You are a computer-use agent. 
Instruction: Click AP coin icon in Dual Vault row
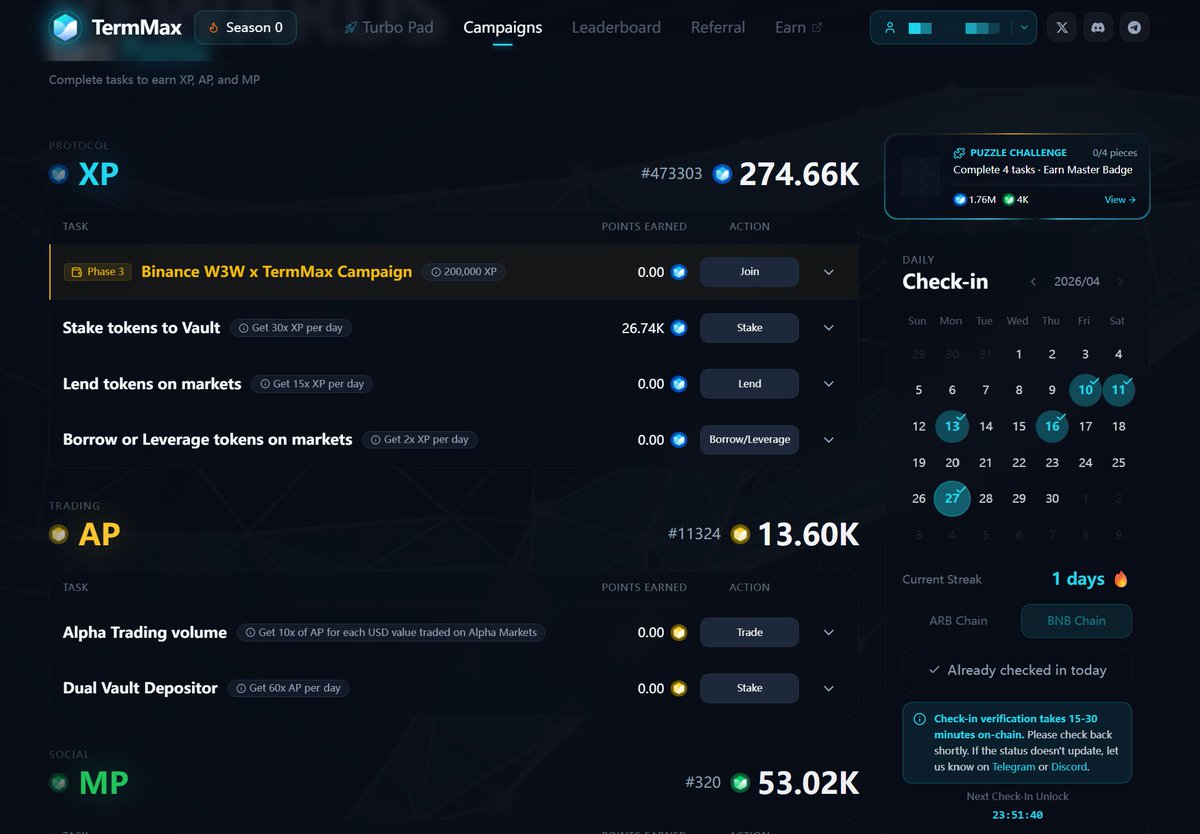click(679, 688)
